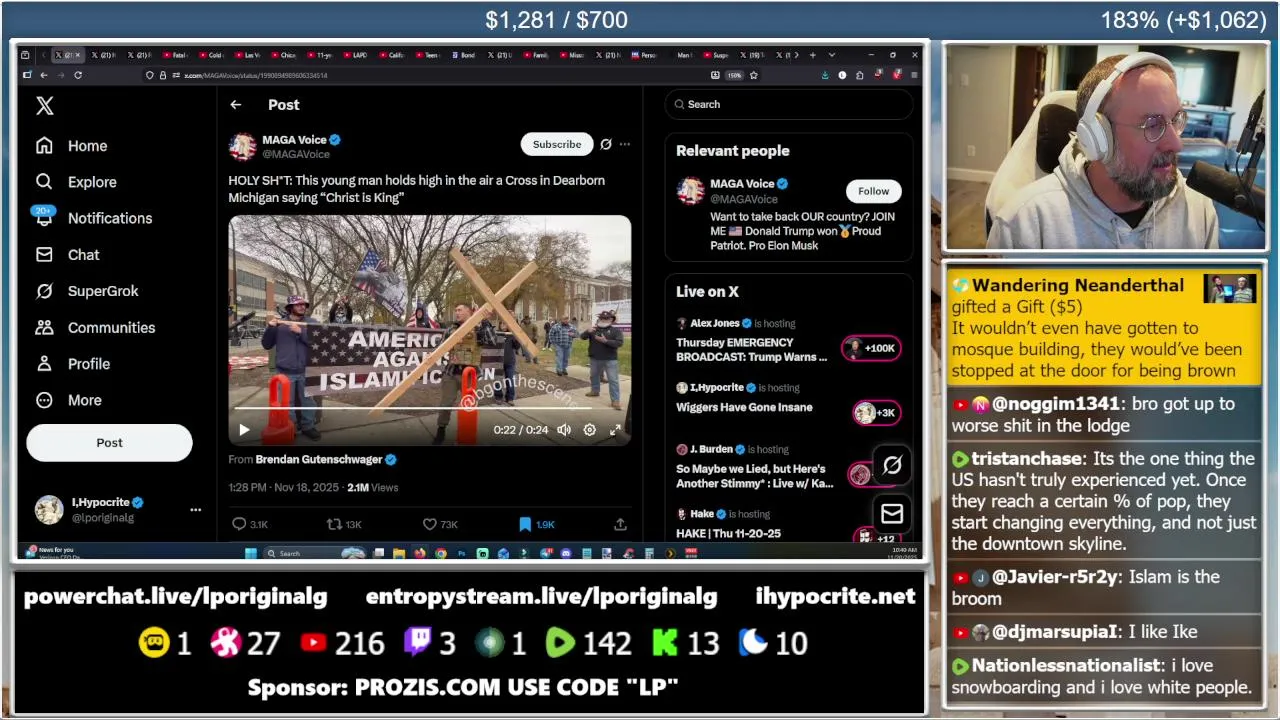Open the floating messages envelope
This screenshot has height=720, width=1280.
pos(892,514)
